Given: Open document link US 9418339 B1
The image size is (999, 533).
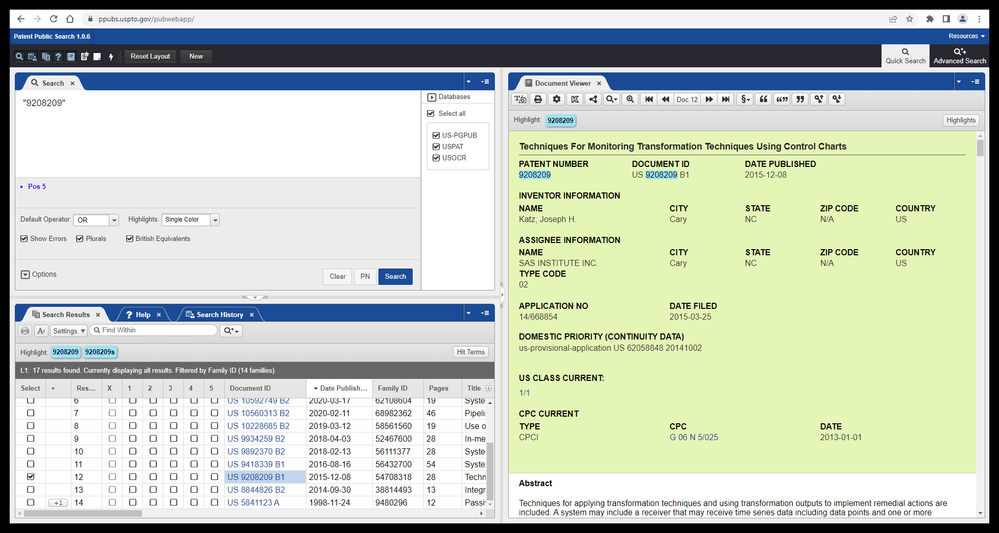Looking at the screenshot, I should point(255,464).
